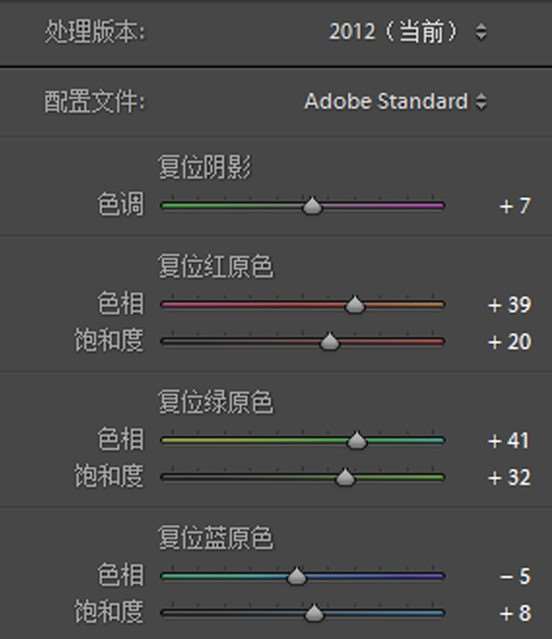Click 复位红原色 to reset red primary
This screenshot has width=552, height=639.
tap(216, 267)
